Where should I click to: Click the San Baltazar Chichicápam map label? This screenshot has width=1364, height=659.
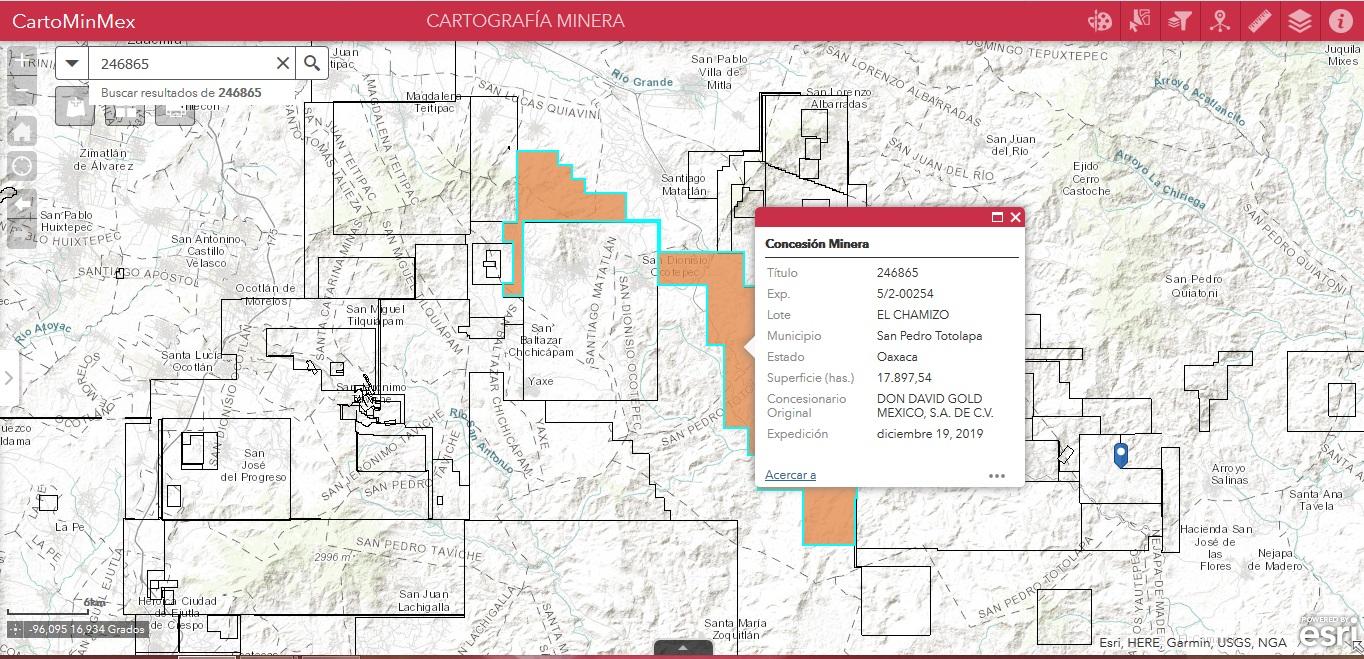pos(539,340)
